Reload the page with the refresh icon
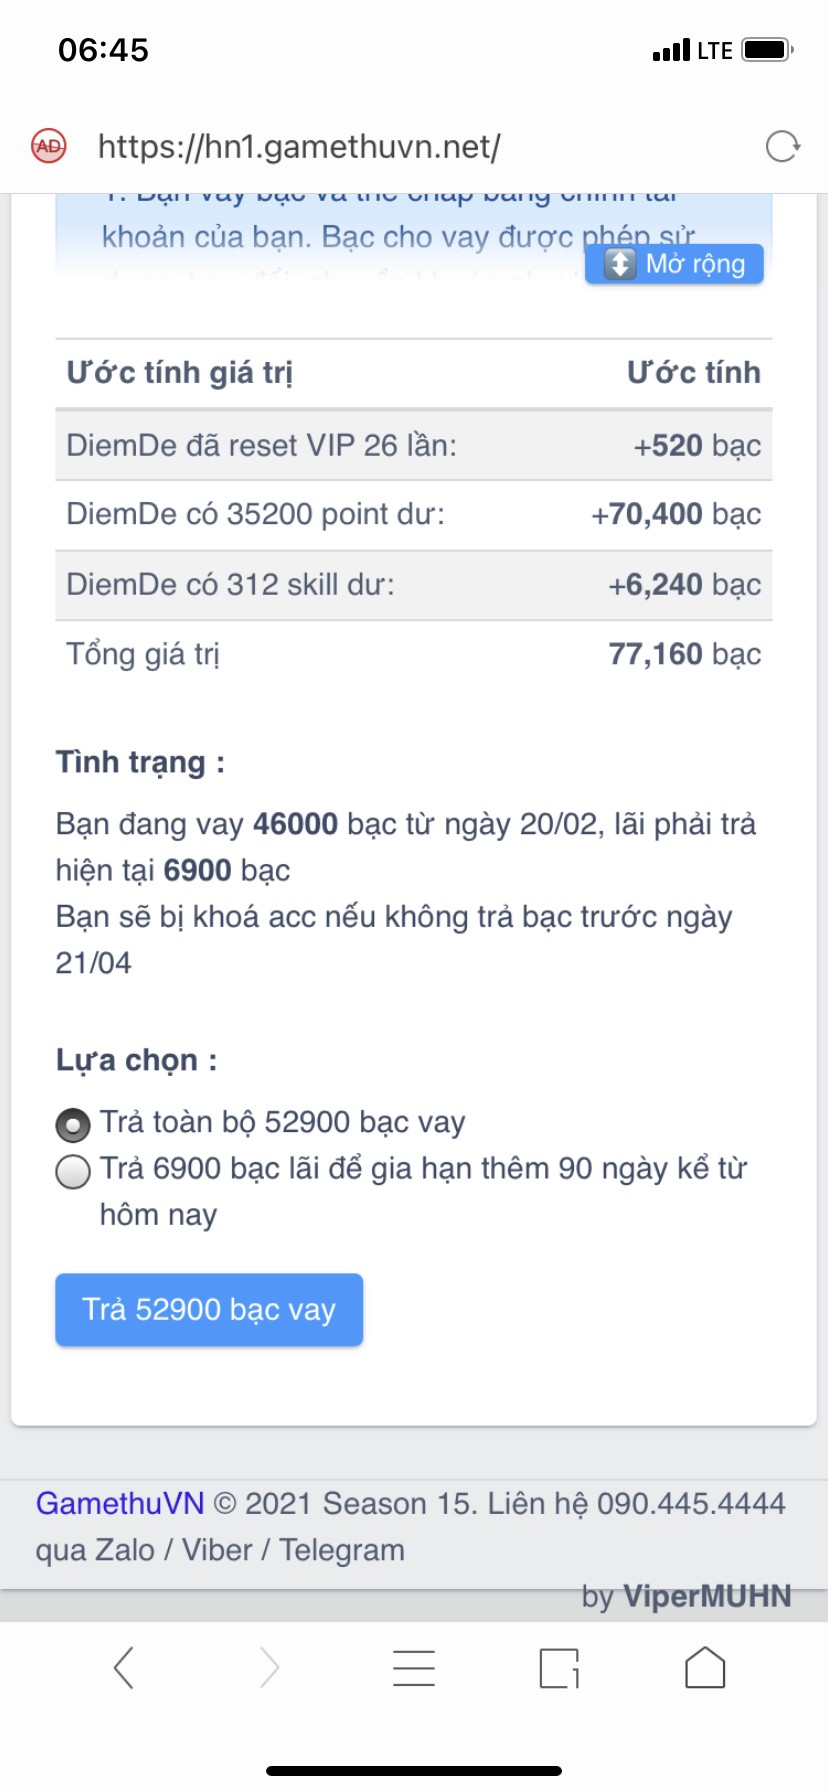Image resolution: width=828 pixels, height=1792 pixels. pos(782,147)
